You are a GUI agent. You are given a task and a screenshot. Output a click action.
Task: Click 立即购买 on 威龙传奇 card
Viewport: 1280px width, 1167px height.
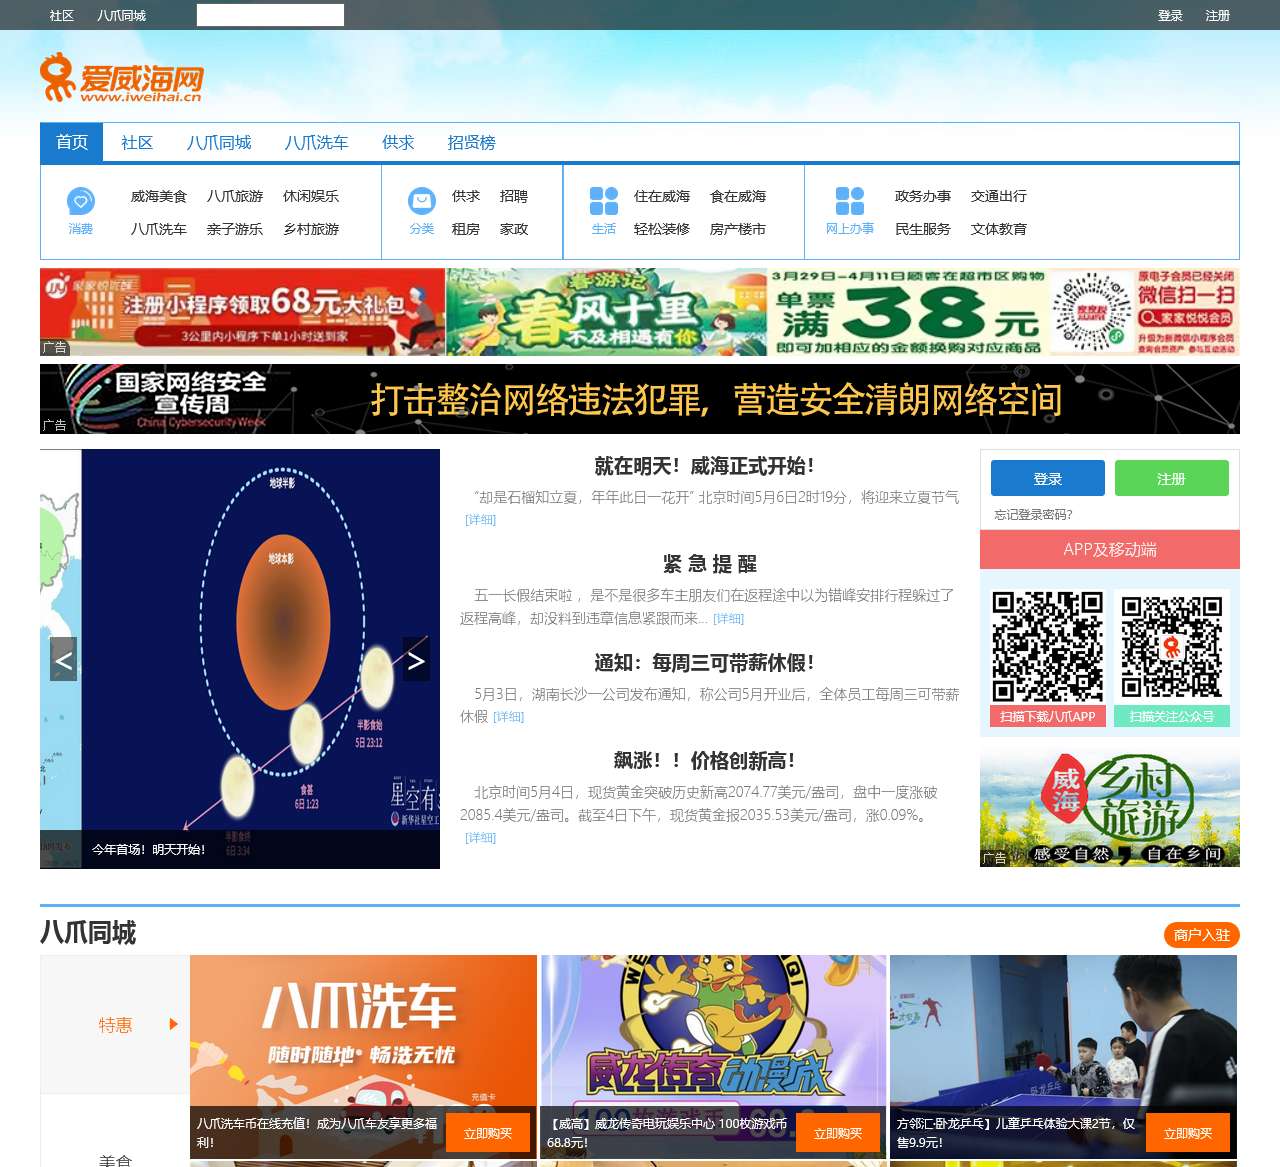click(x=838, y=1133)
